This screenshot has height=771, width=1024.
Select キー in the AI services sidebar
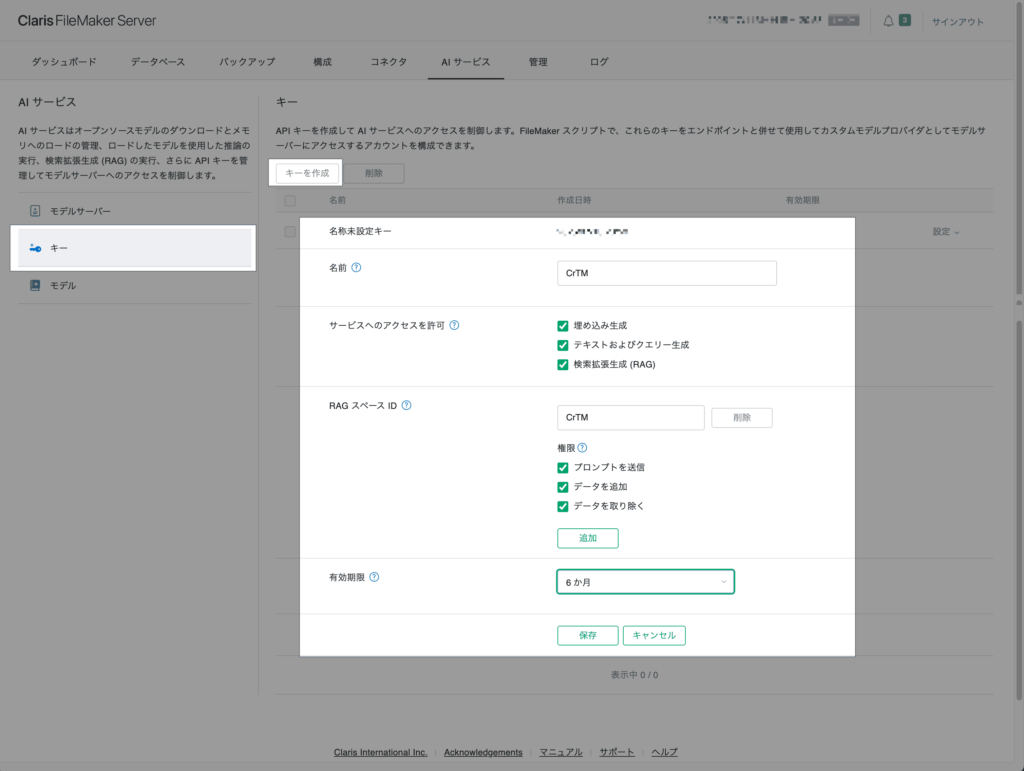[135, 248]
